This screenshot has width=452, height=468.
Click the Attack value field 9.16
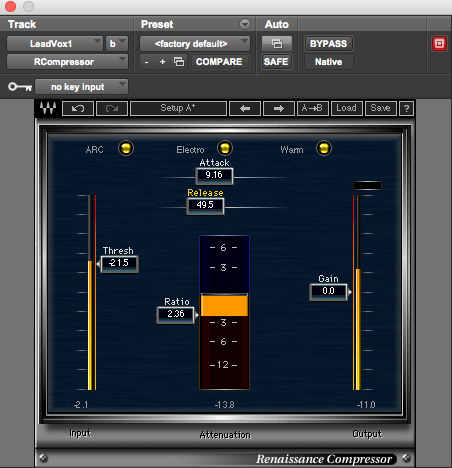tap(214, 175)
